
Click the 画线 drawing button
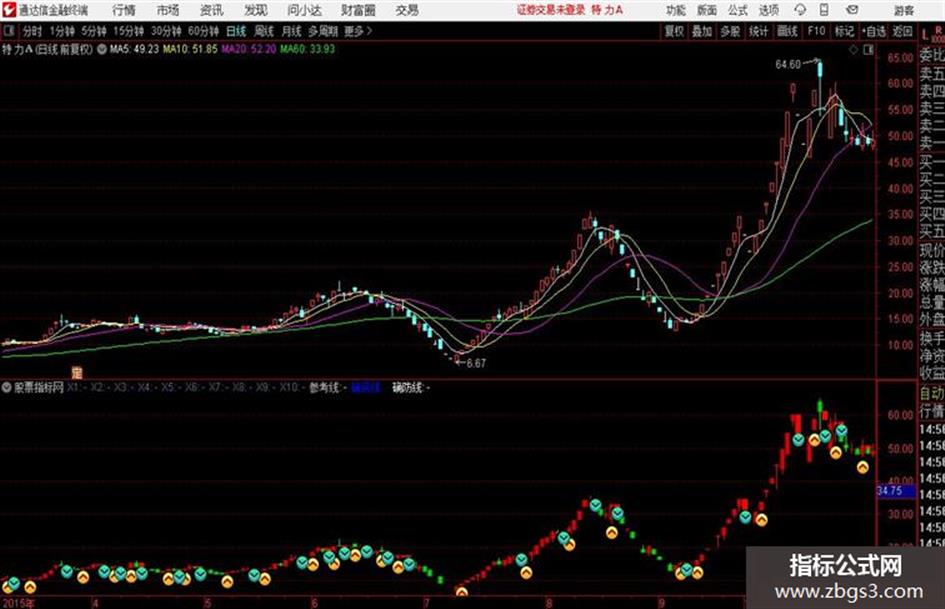point(787,31)
